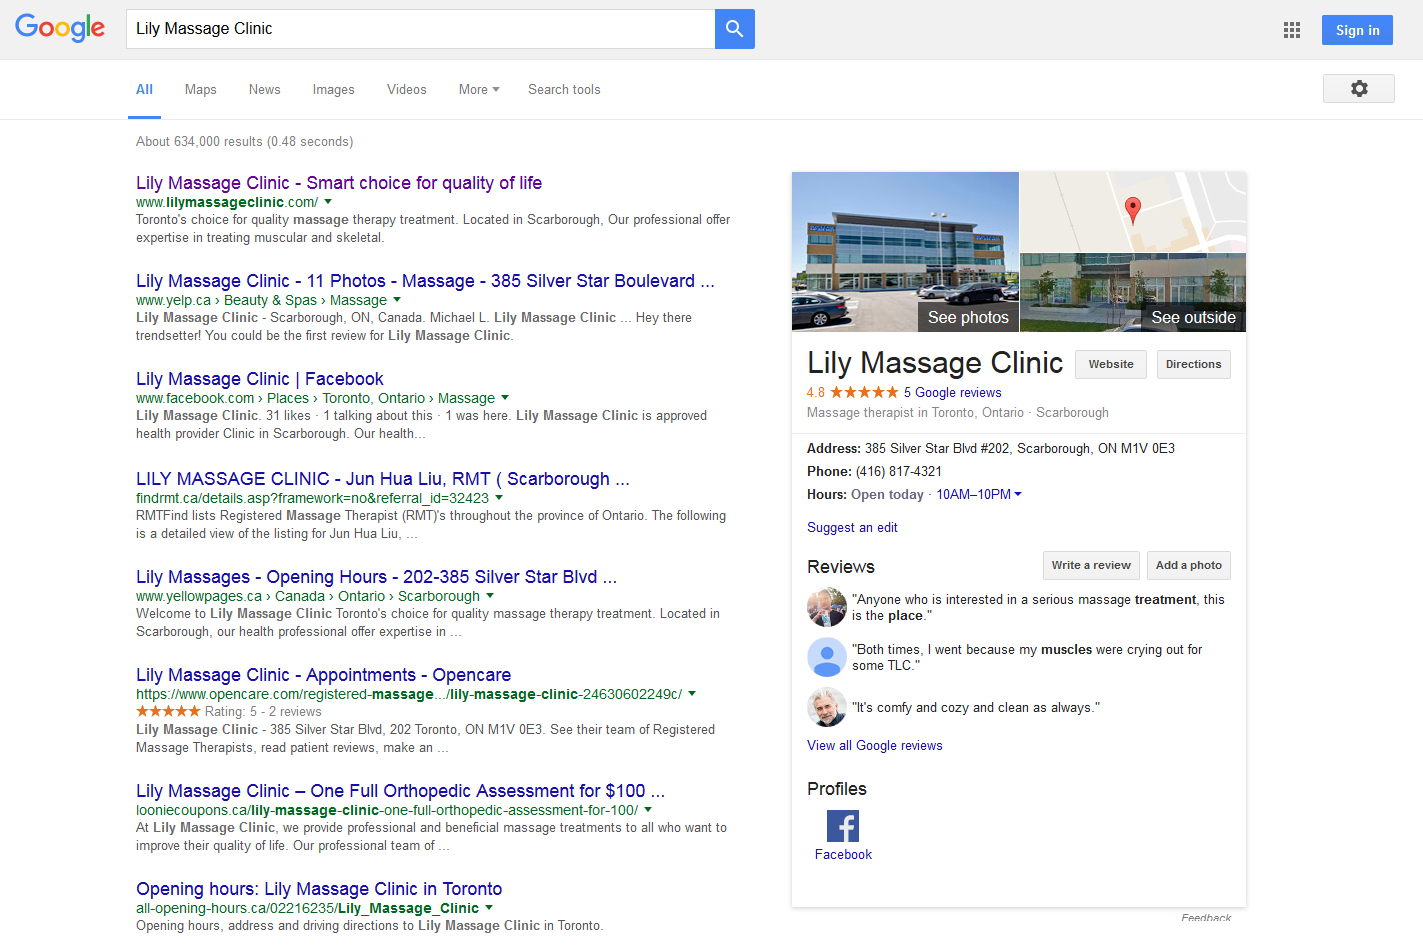
Task: Open dropdown arrow beside lilymassageclinic.com URL
Action: click(x=328, y=202)
